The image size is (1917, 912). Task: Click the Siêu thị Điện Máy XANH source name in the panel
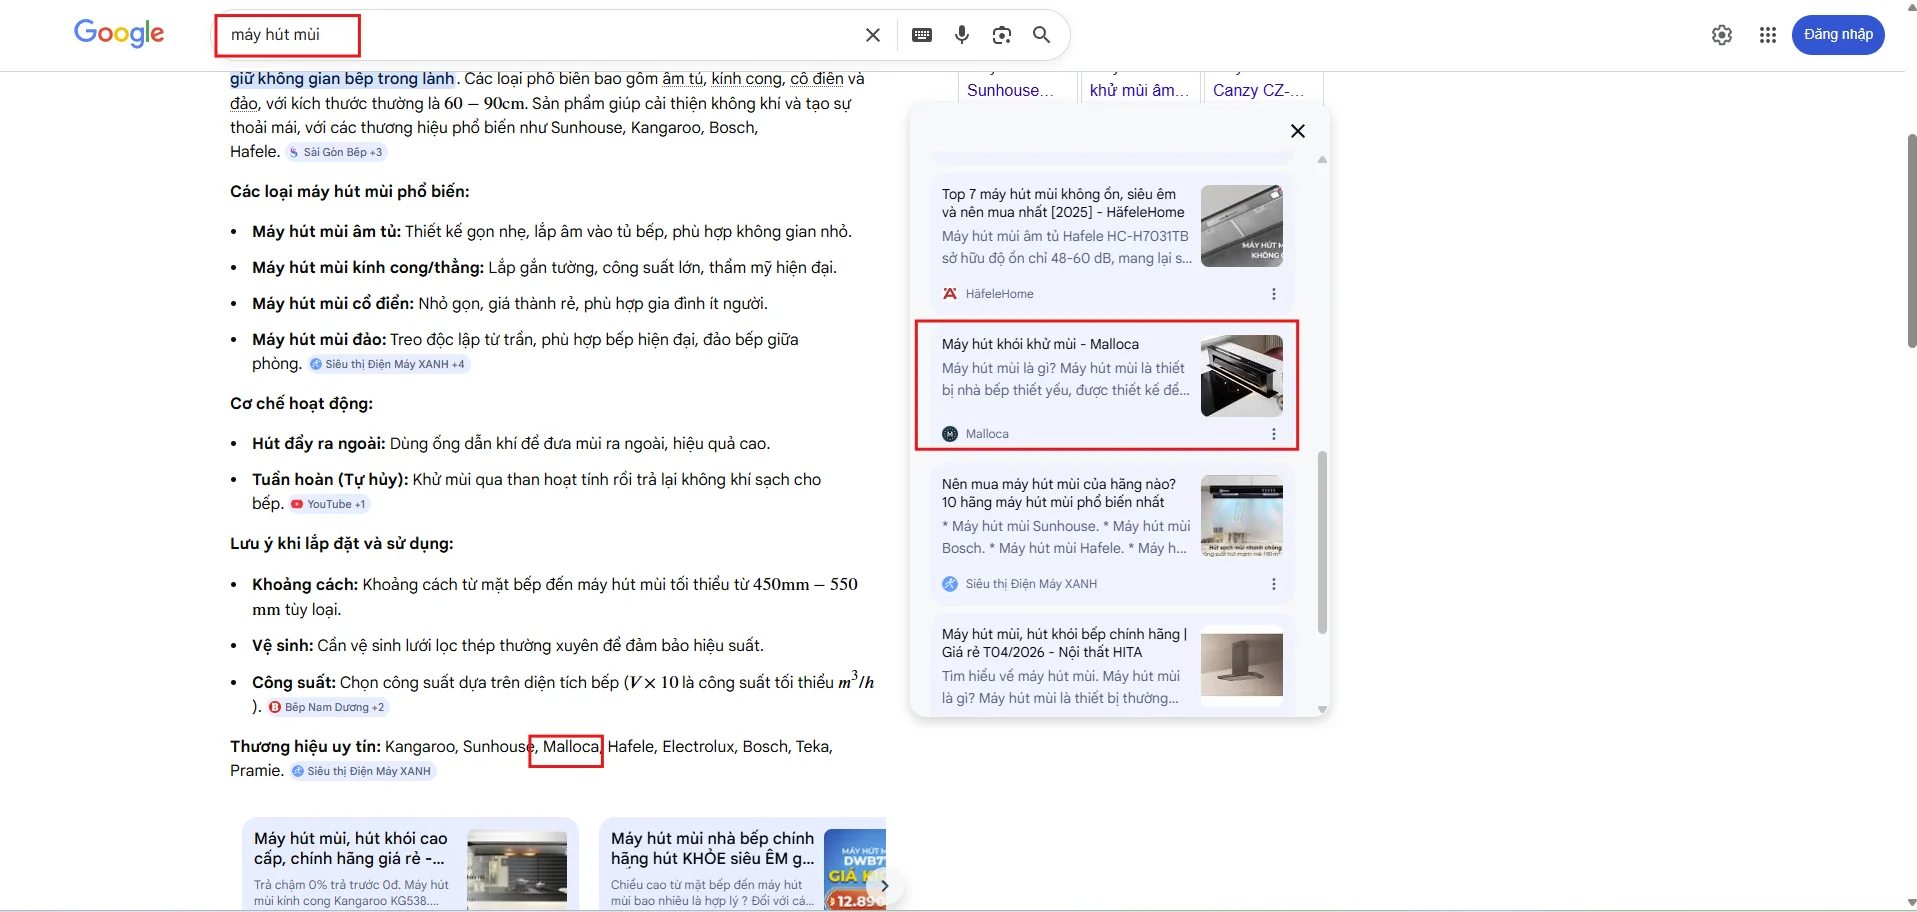click(1031, 584)
